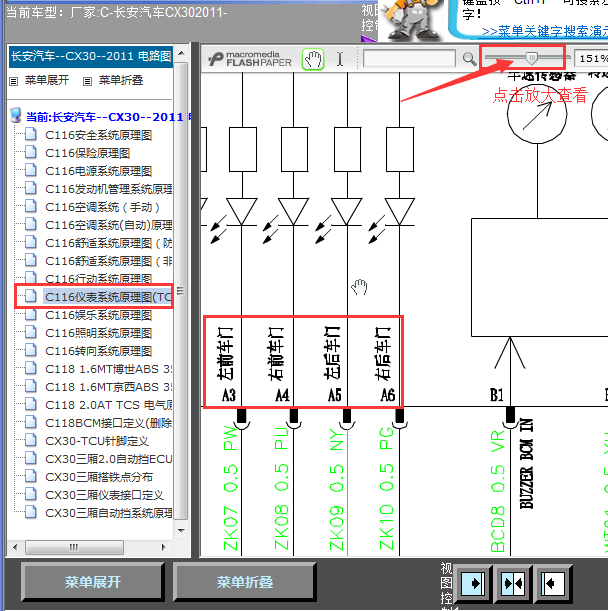Open CX30三厢仪表接口定义
Image resolution: width=608 pixels, height=611 pixels.
[x=104, y=495]
